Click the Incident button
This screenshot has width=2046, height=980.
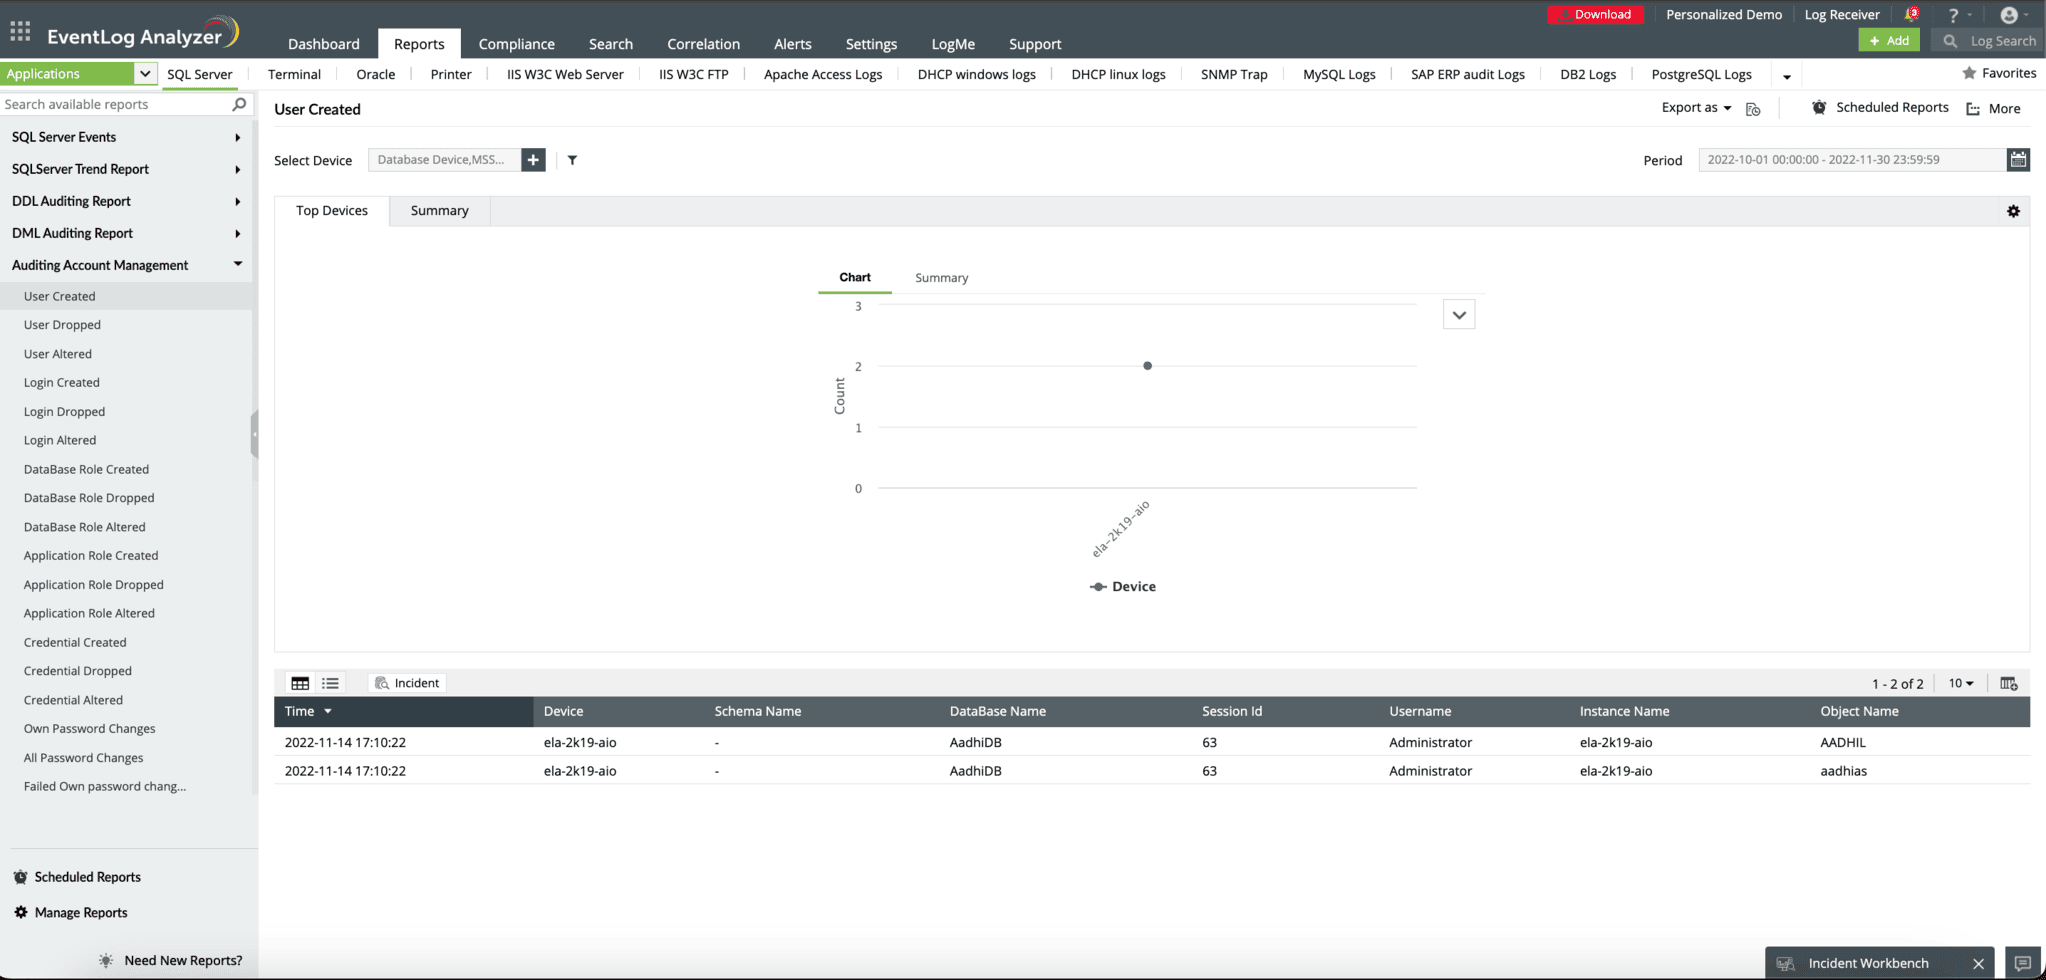click(407, 683)
